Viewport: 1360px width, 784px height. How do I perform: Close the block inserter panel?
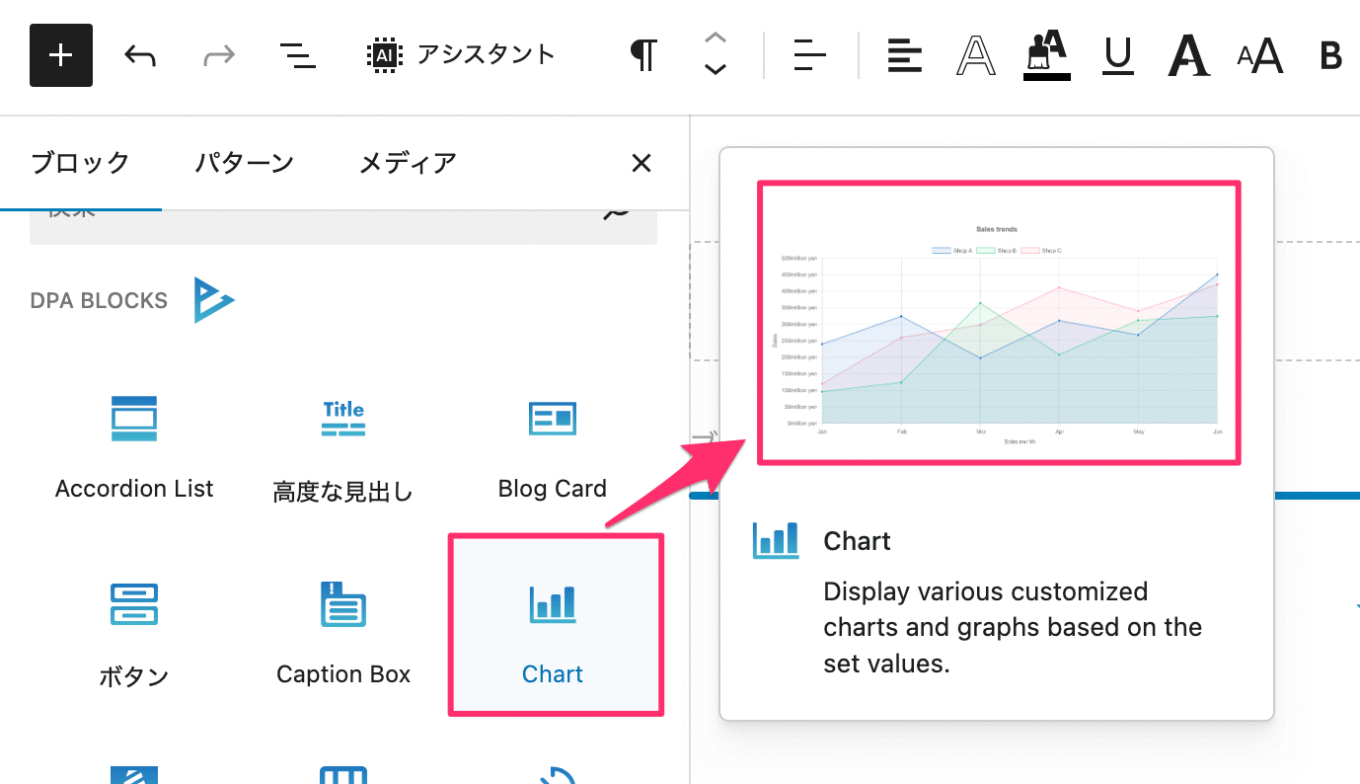[x=641, y=163]
